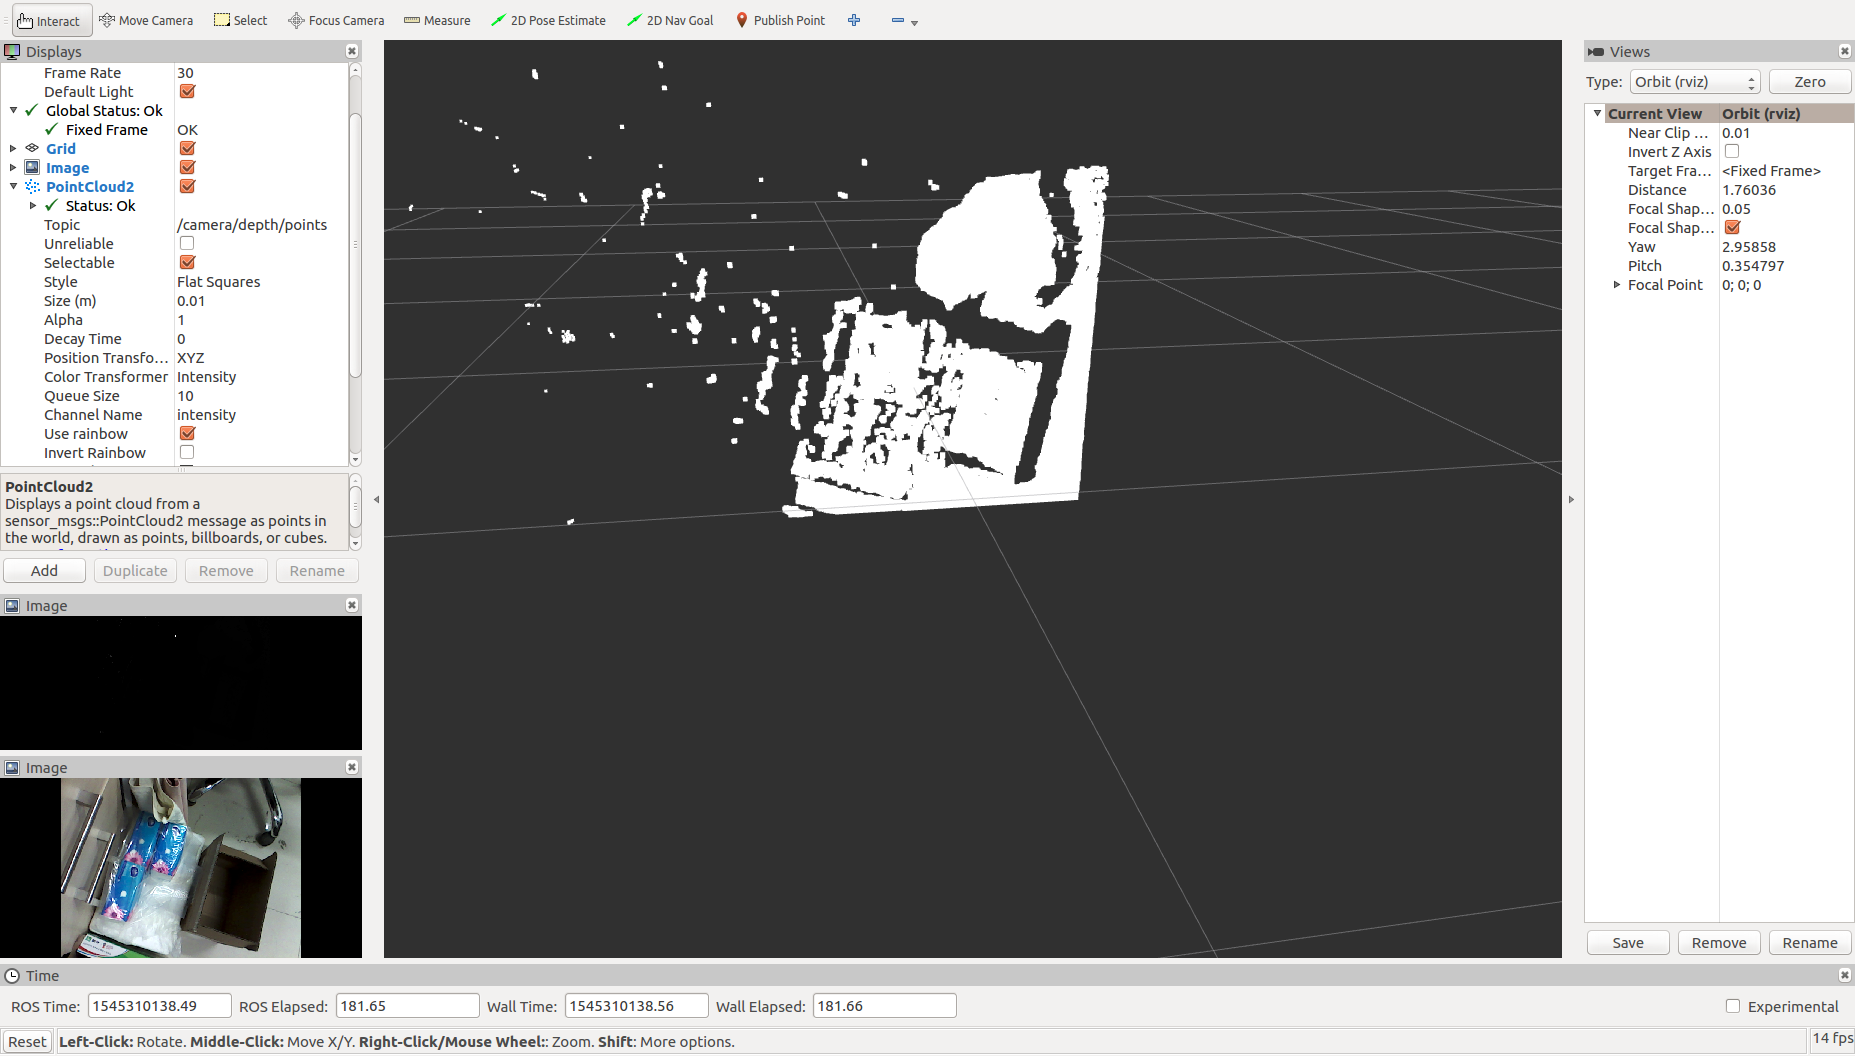The height and width of the screenshot is (1056, 1855).
Task: Hide the PointCloud2 display
Action: [x=186, y=186]
